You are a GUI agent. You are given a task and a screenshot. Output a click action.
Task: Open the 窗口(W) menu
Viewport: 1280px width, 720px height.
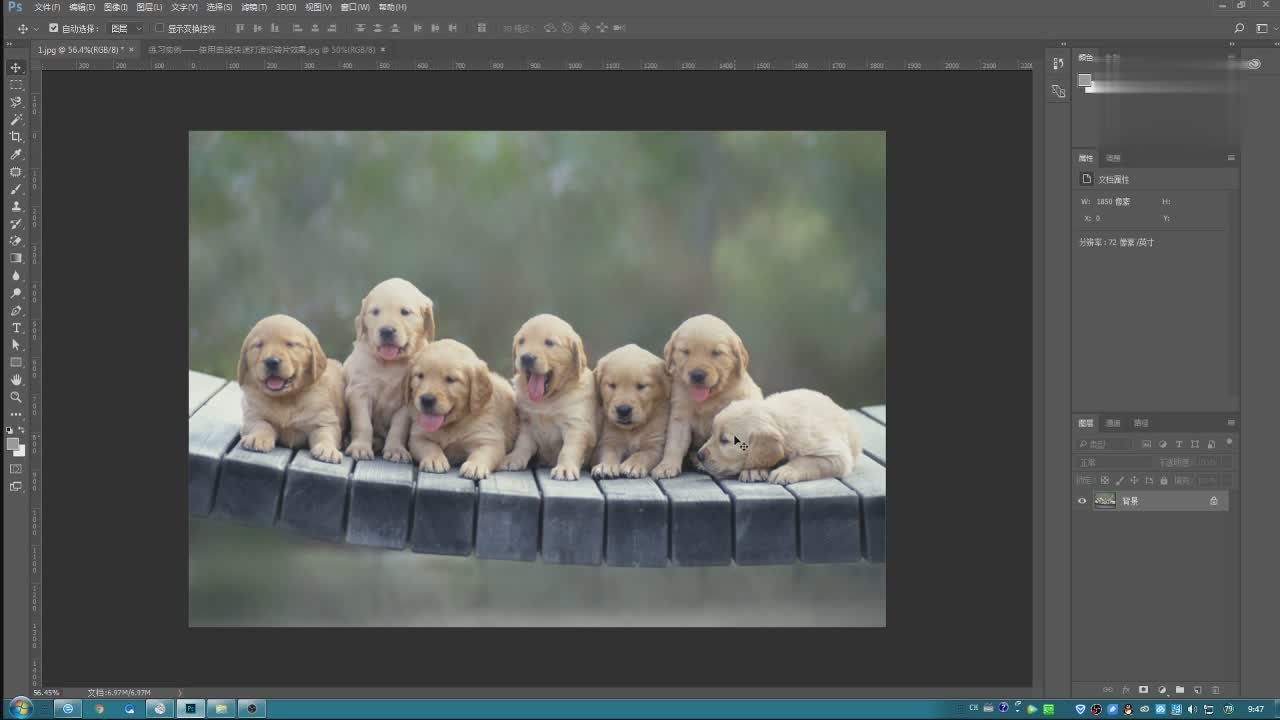pyautogui.click(x=355, y=7)
